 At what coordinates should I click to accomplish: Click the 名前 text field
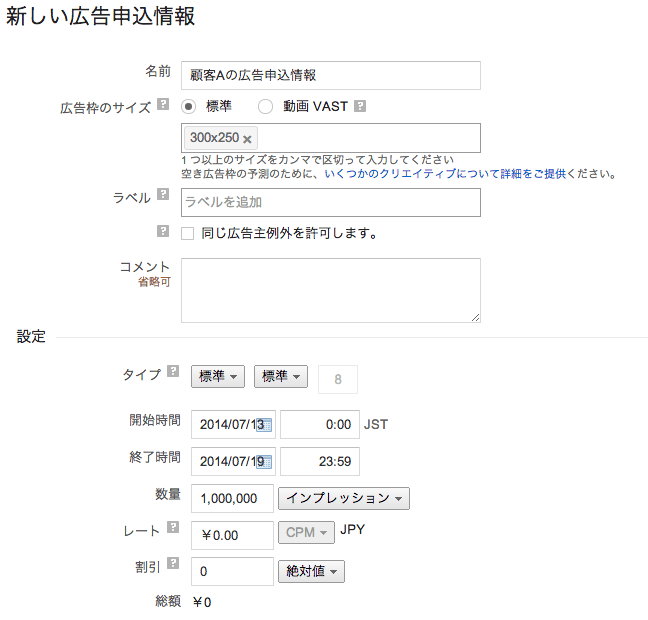[330, 75]
